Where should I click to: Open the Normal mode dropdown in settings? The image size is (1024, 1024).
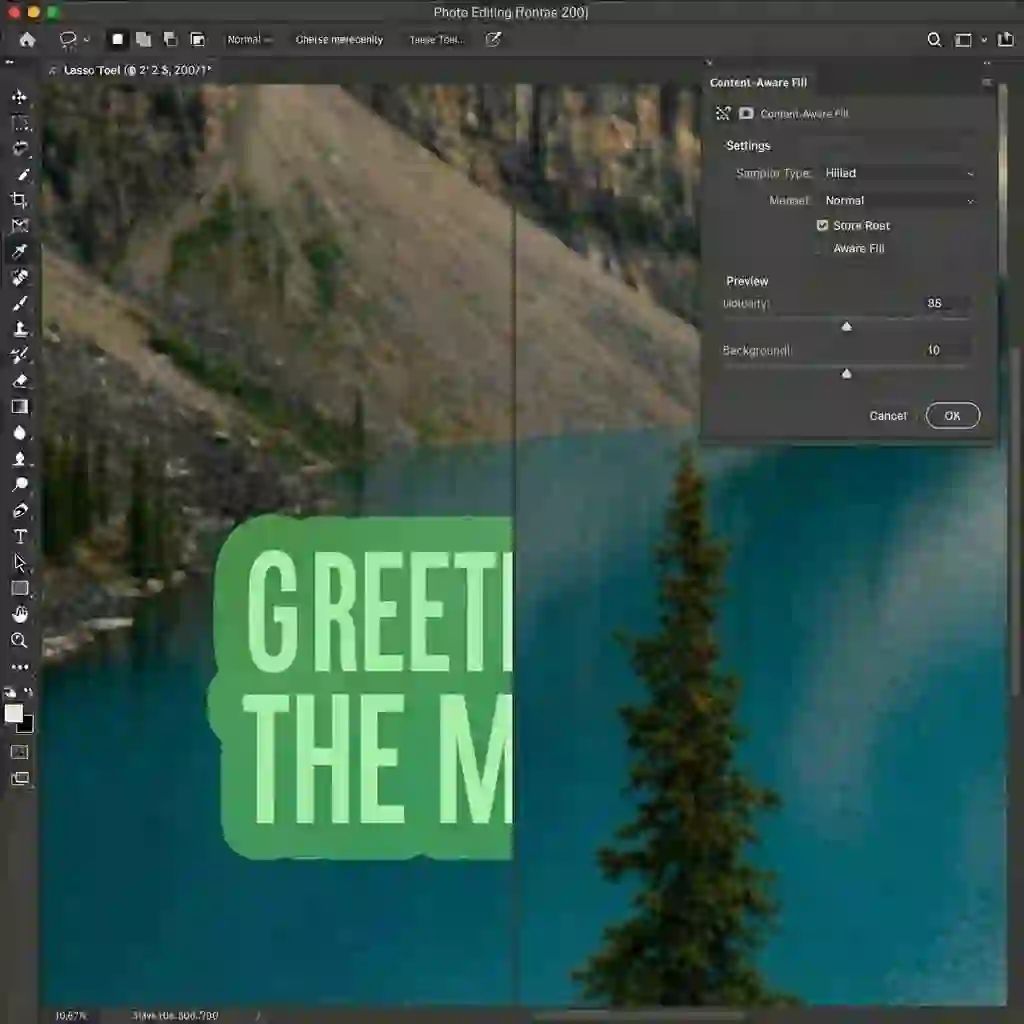(x=897, y=200)
